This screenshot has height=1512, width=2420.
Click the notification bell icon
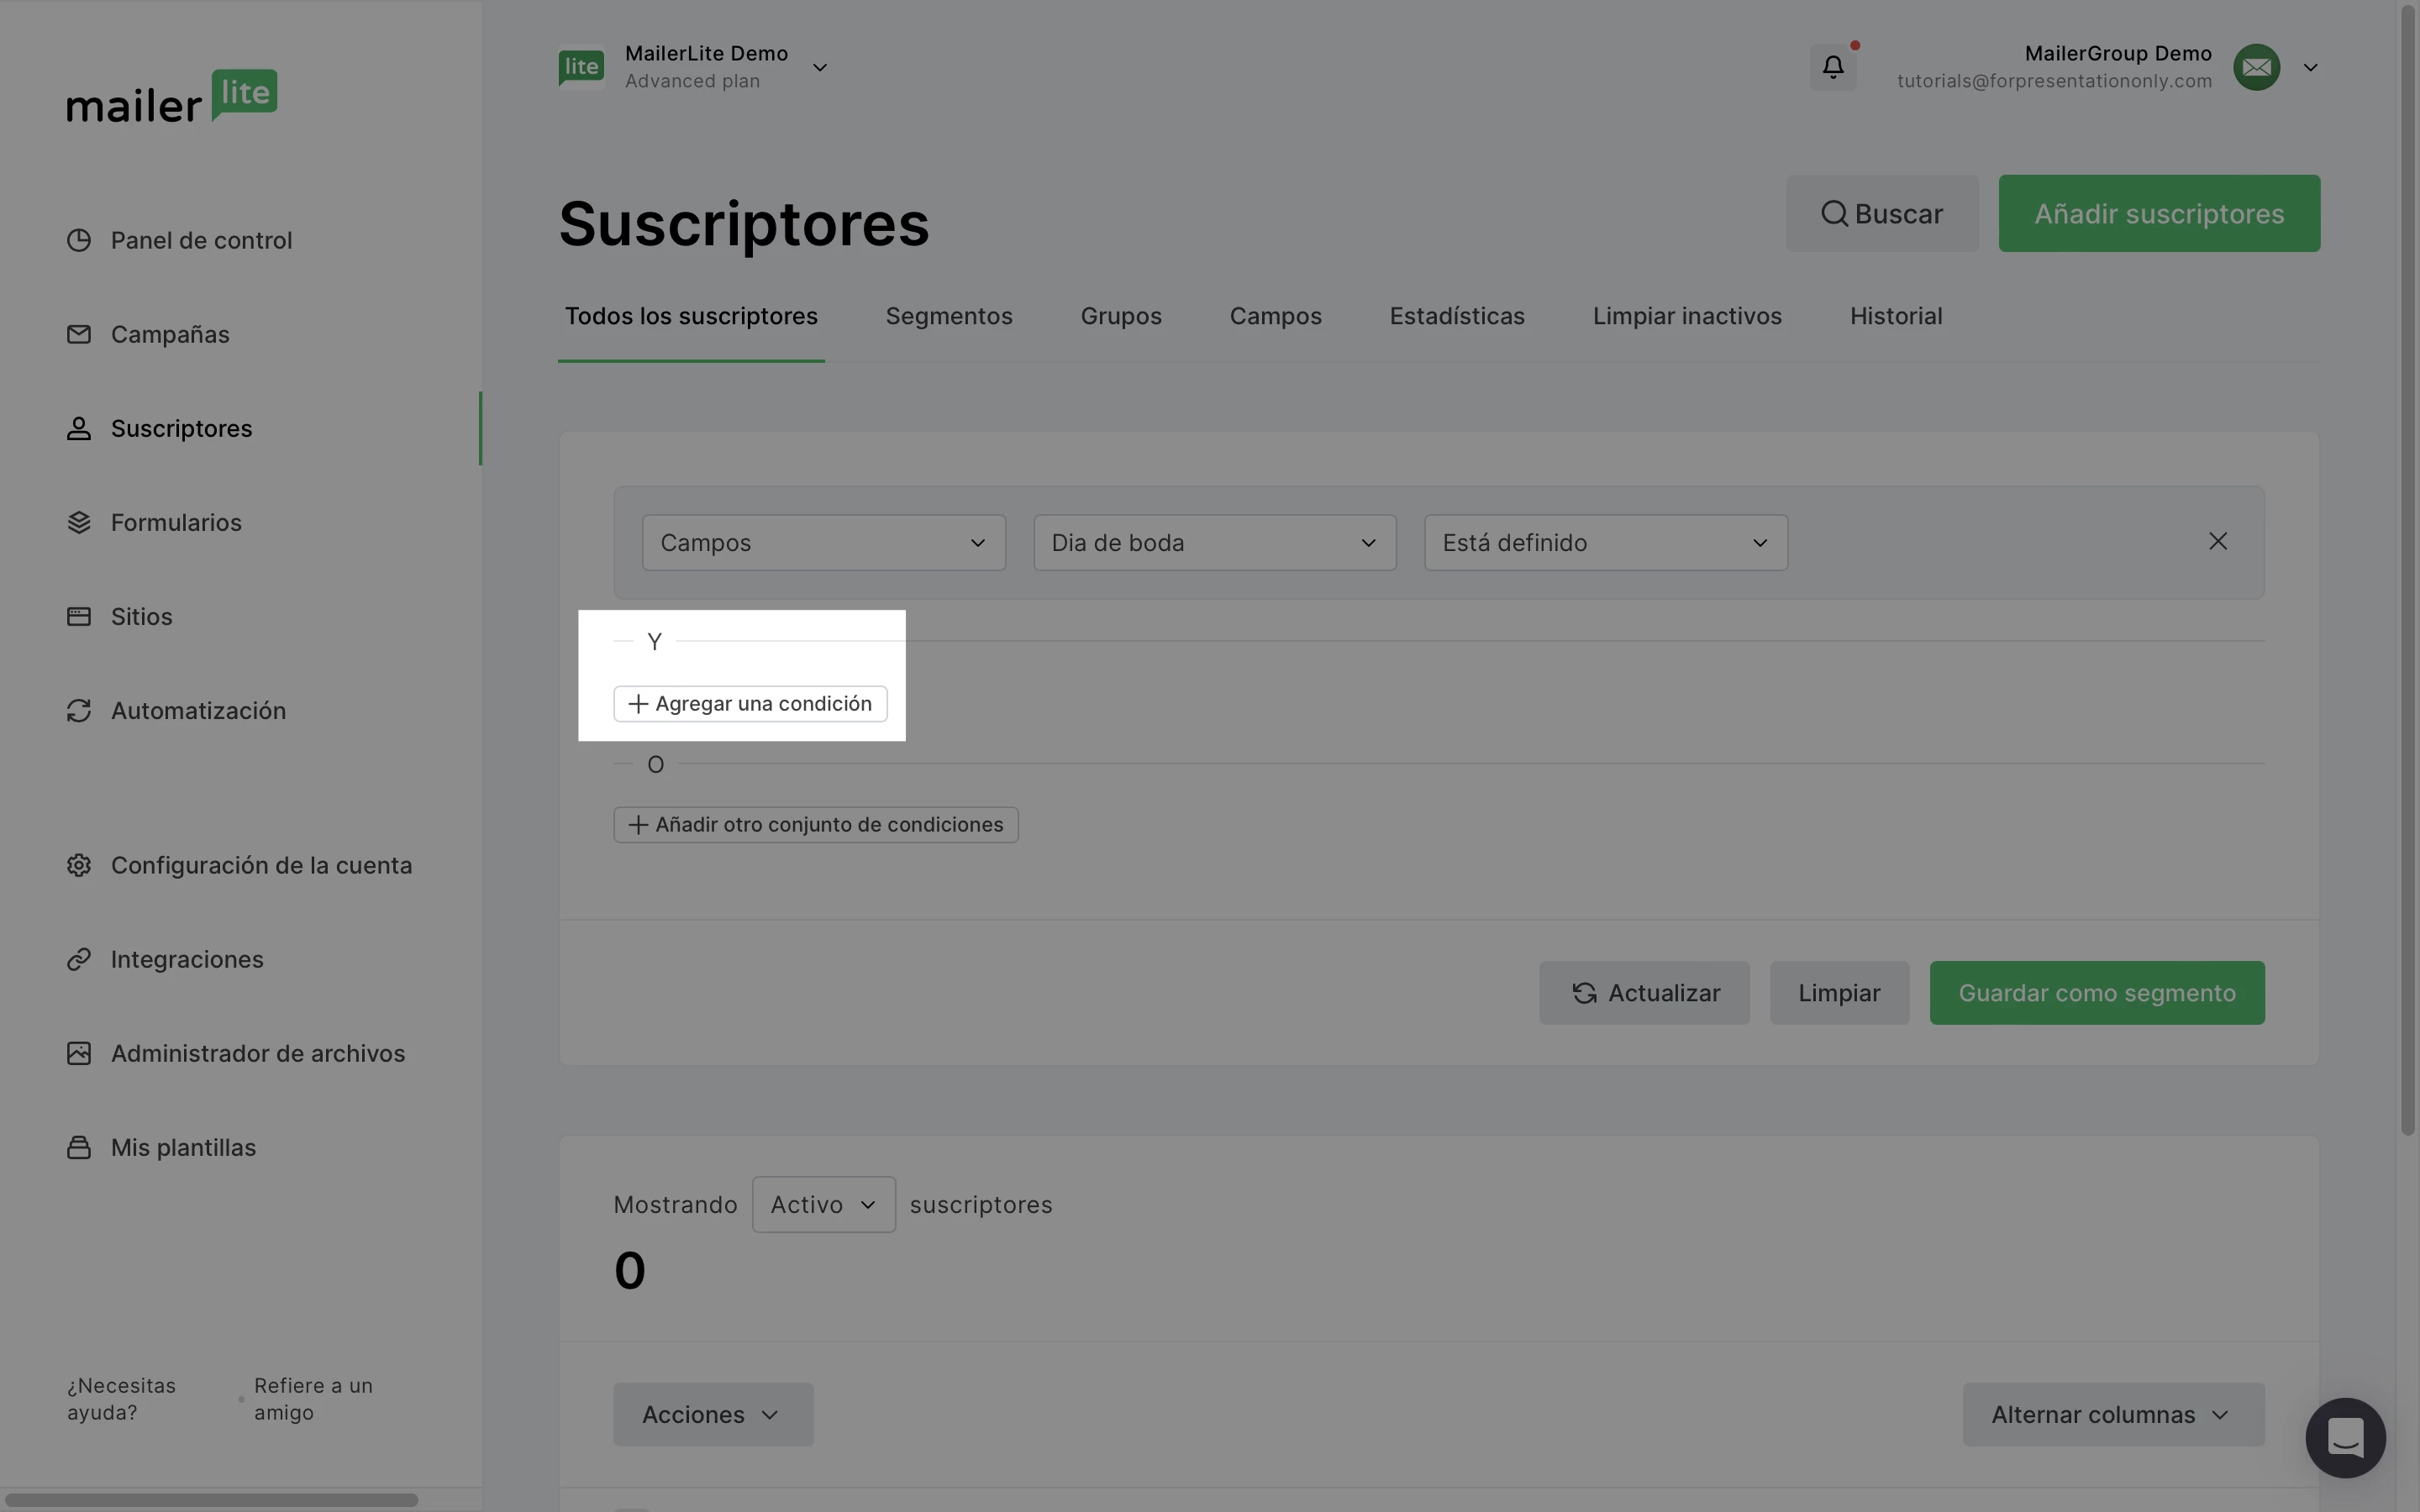point(1832,67)
